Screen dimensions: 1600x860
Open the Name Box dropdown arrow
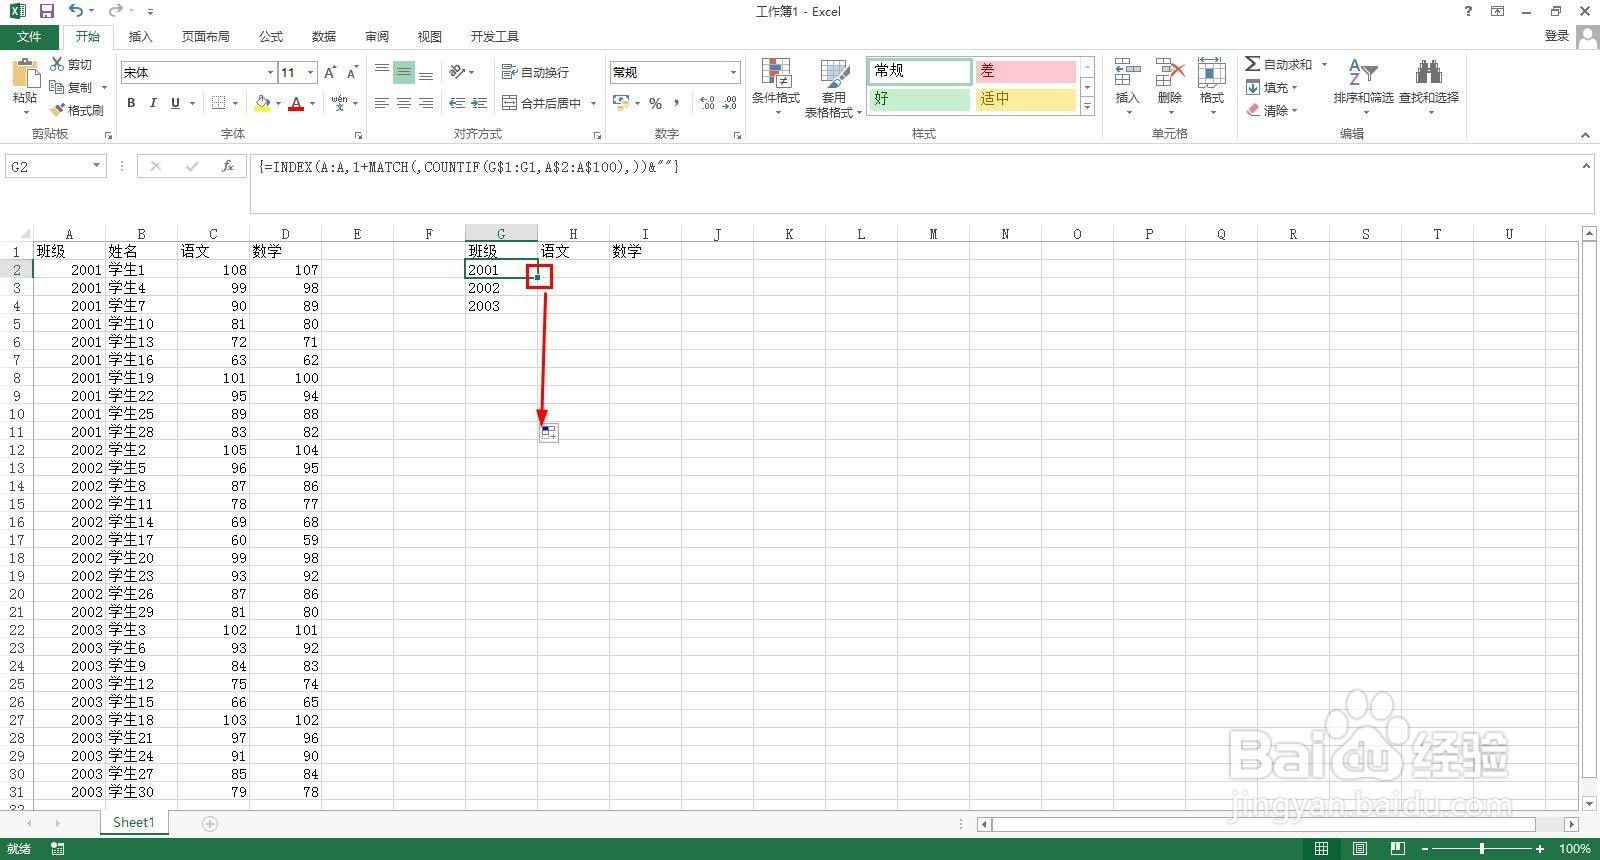click(x=96, y=166)
